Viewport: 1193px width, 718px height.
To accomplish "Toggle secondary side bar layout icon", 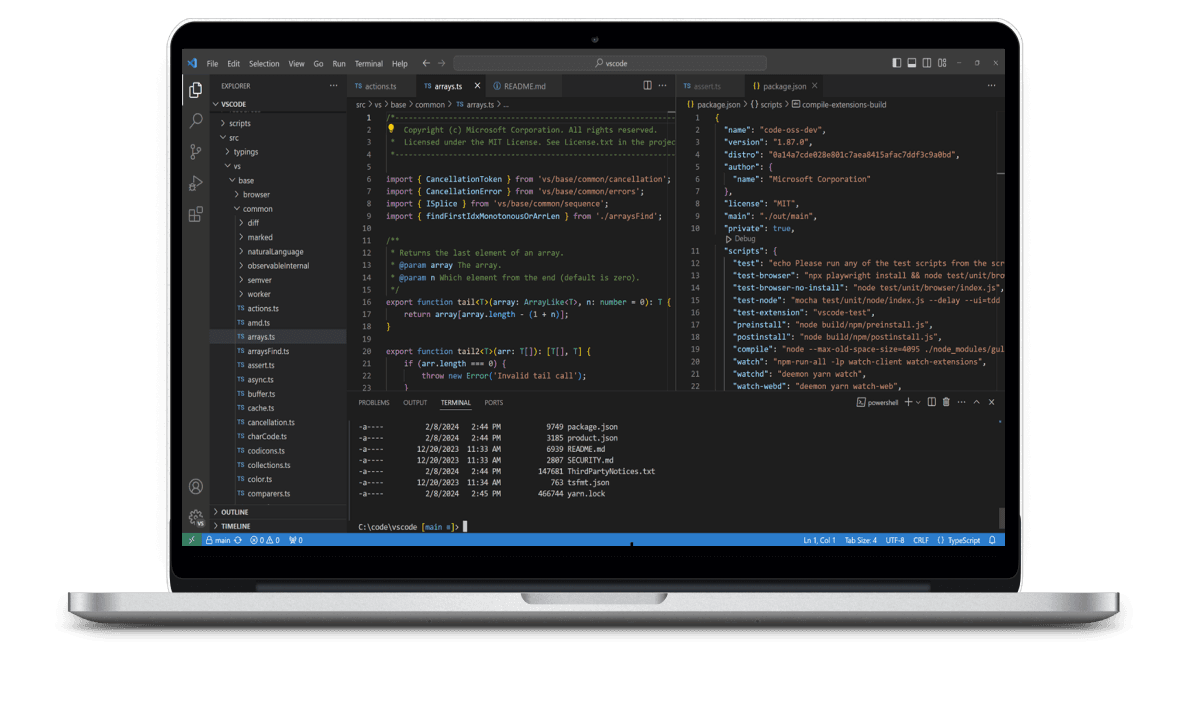I will pyautogui.click(x=927, y=63).
